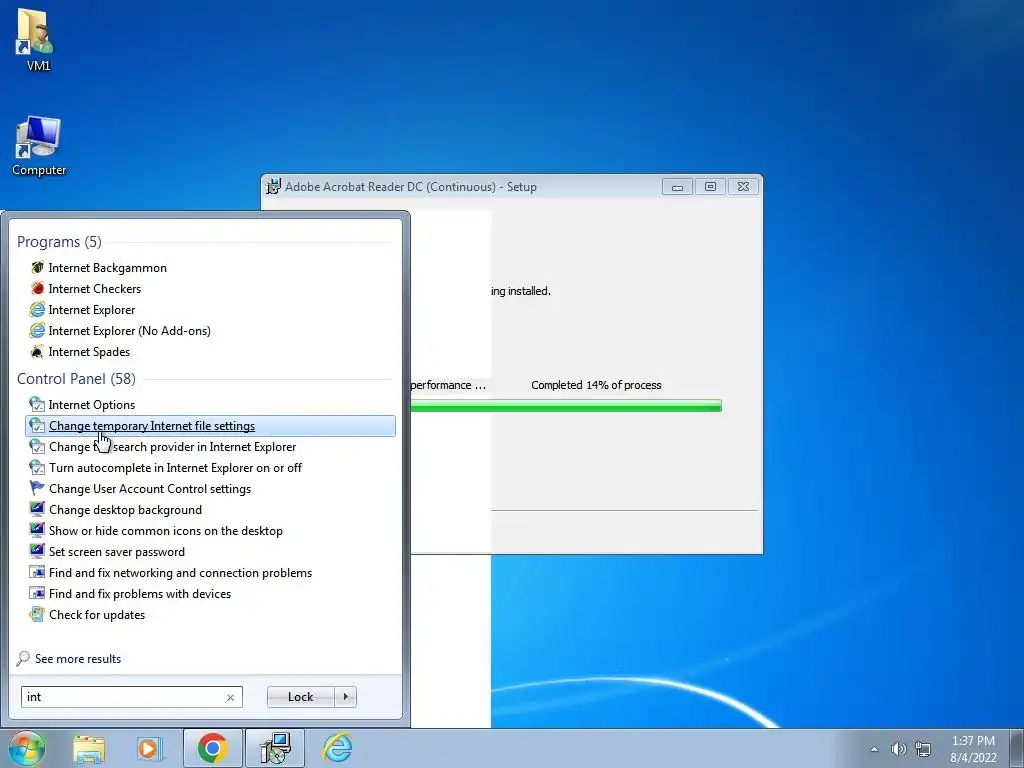This screenshot has width=1024, height=768.
Task: Select Change temporary Internet file settings
Action: (x=210, y=426)
